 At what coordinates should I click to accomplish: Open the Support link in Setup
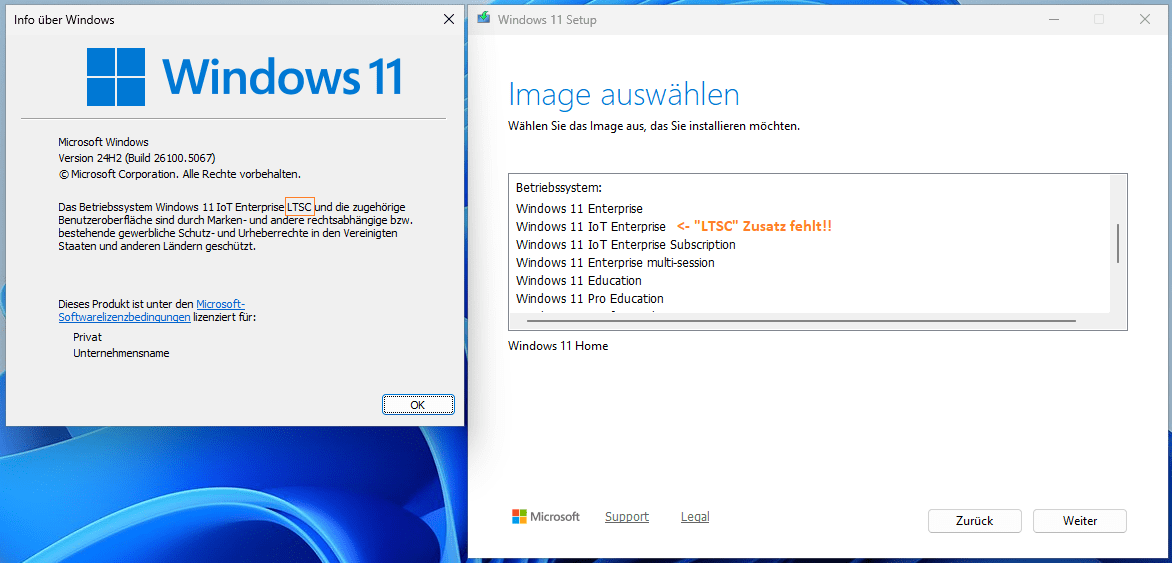[626, 517]
